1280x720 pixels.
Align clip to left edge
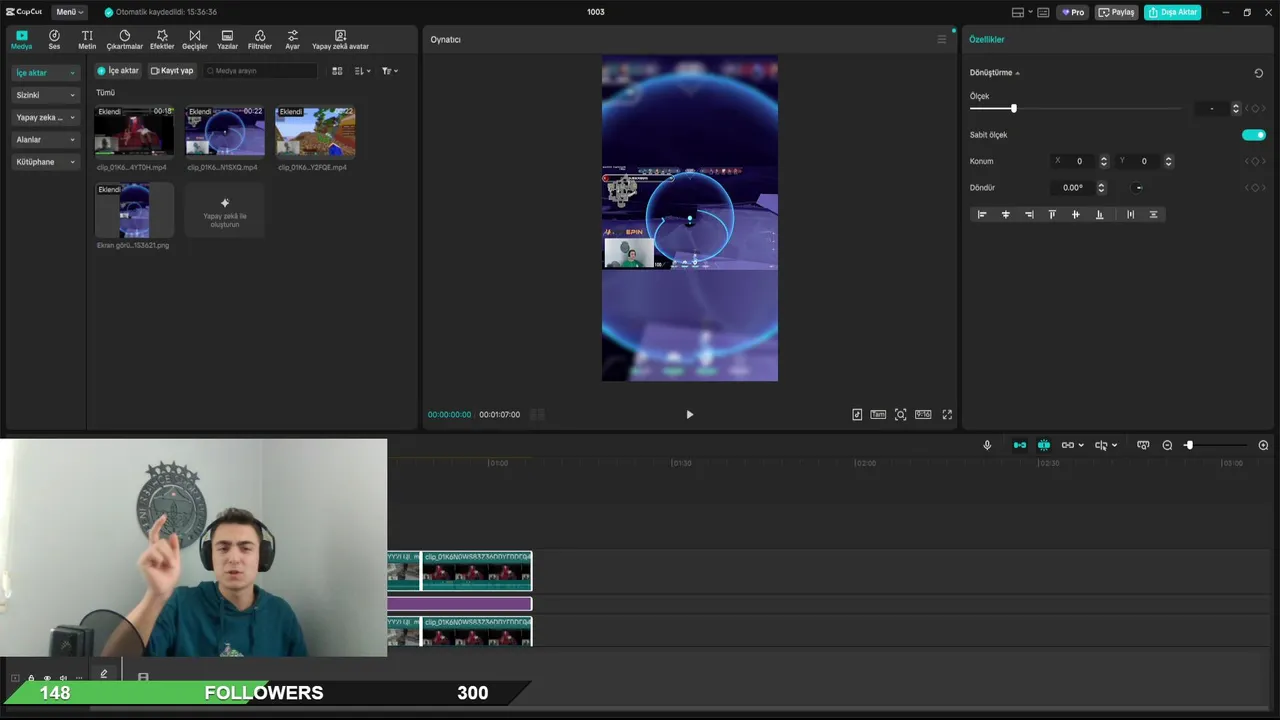pos(982,214)
